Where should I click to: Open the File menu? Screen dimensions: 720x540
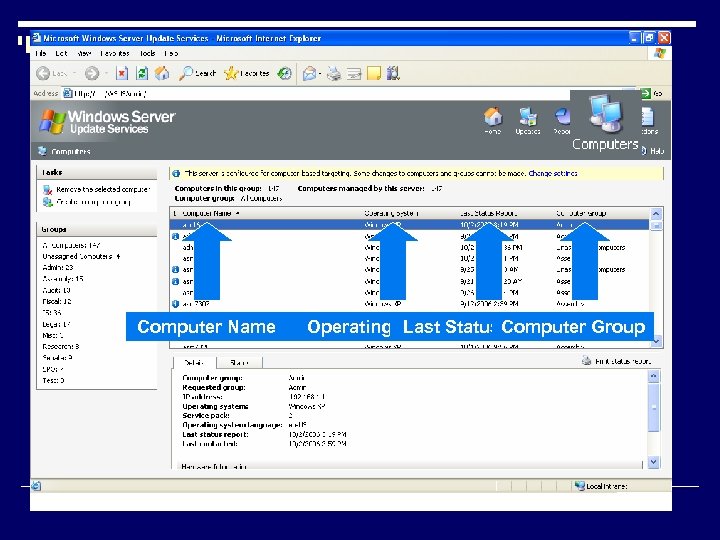coord(41,53)
